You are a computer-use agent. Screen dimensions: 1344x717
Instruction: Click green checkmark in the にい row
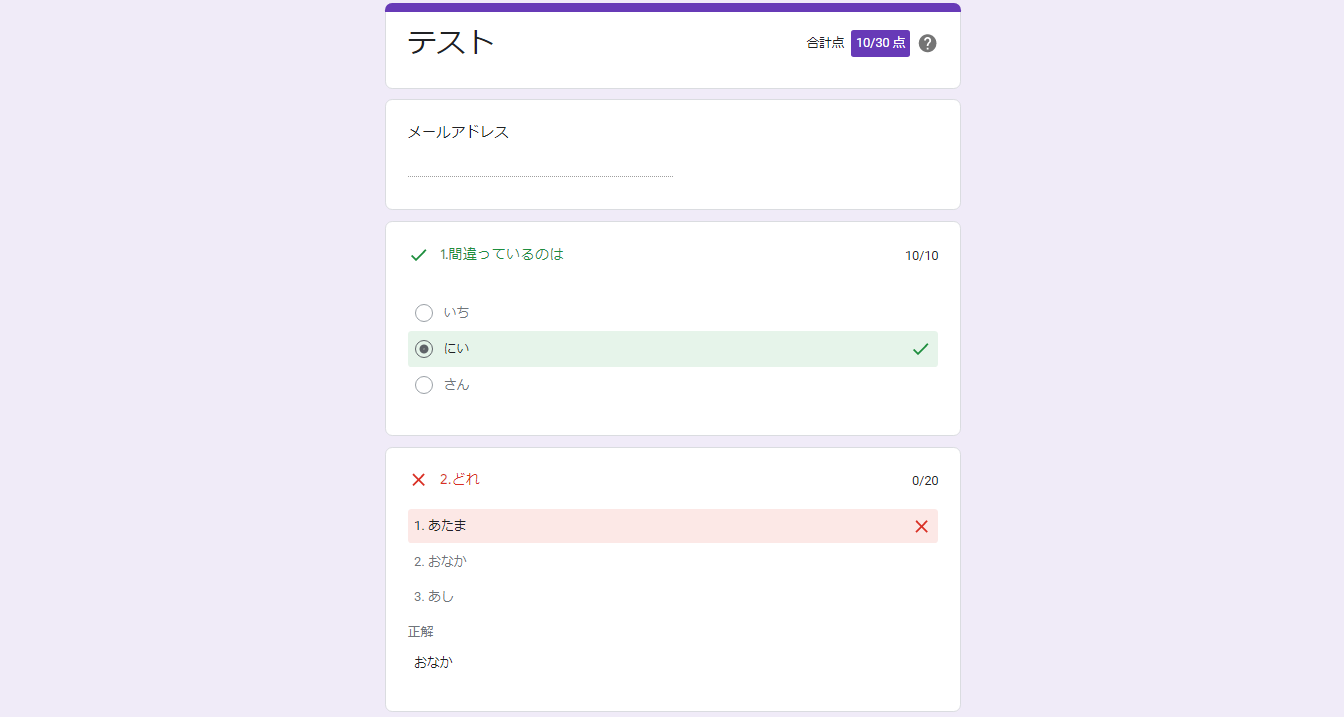(x=921, y=349)
